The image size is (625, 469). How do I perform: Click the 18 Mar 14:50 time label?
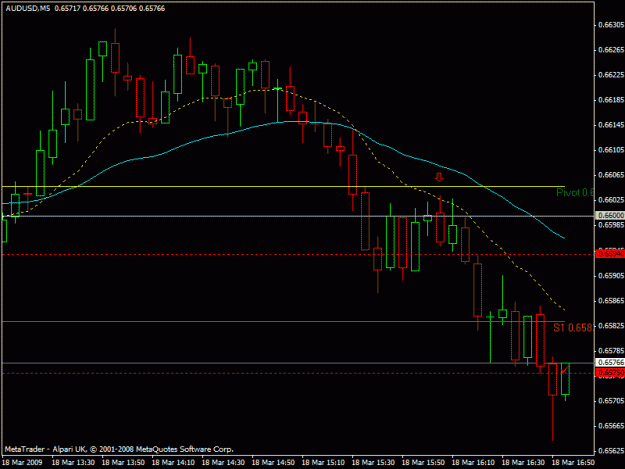click(273, 463)
